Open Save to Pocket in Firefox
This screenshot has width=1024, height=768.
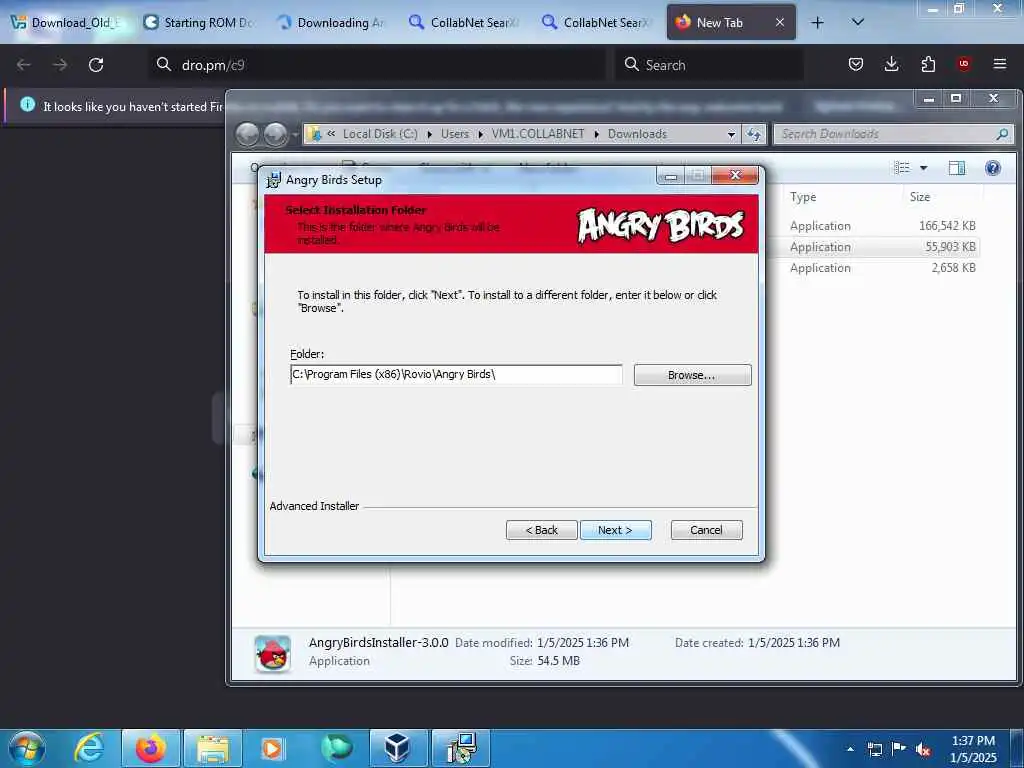856,64
